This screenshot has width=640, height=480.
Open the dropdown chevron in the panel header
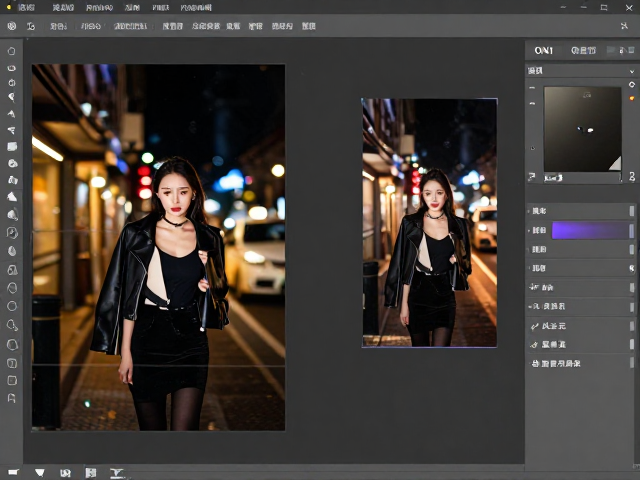(x=632, y=71)
